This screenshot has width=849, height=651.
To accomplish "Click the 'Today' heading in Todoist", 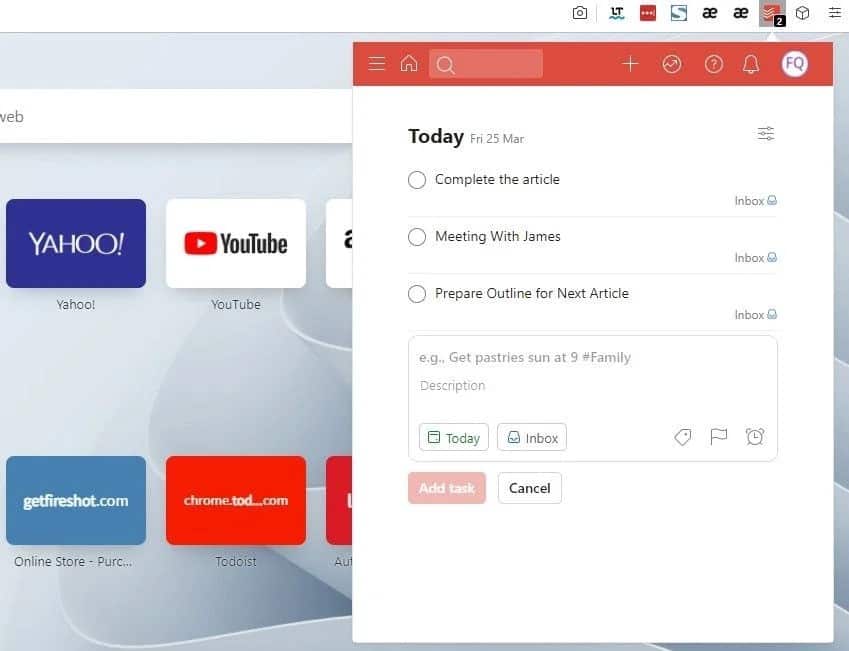I will click(436, 136).
